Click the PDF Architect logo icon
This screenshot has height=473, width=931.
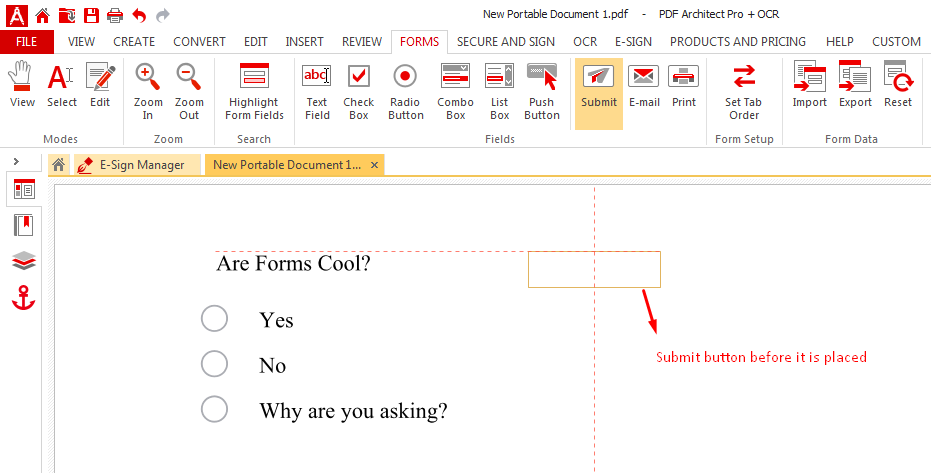[17, 15]
